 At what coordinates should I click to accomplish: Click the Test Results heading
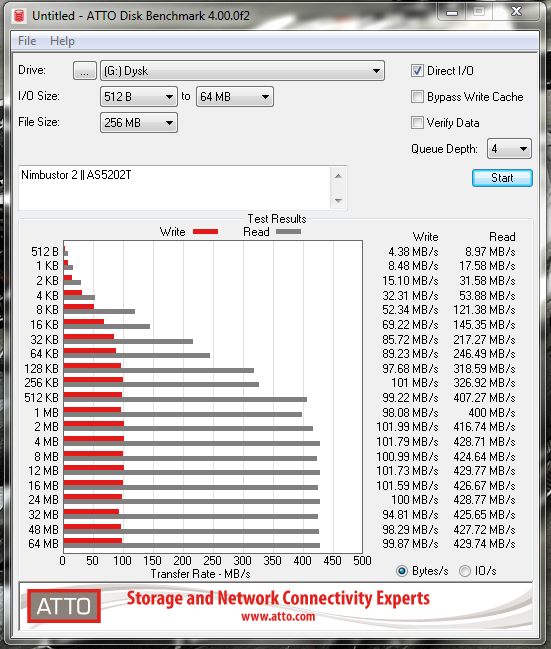pos(277,219)
